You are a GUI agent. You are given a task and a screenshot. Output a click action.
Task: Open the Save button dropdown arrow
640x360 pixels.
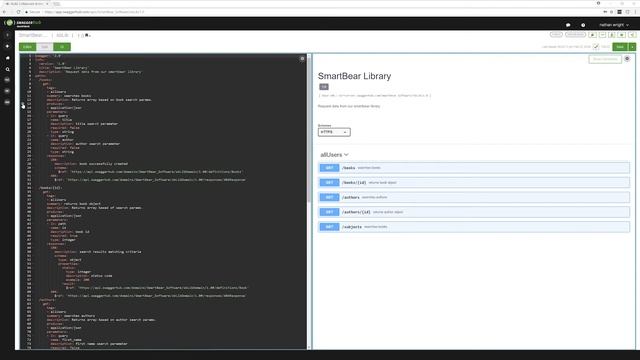point(632,47)
